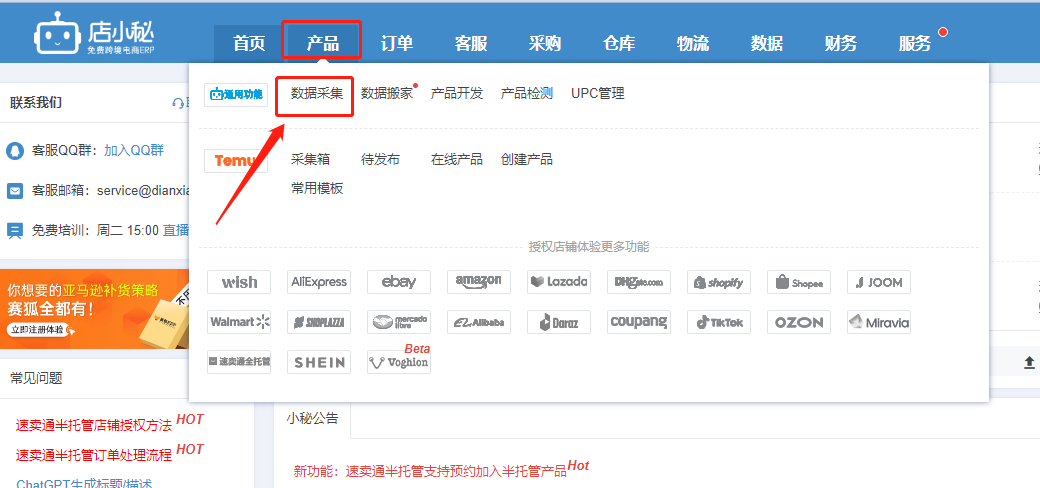Open the wish platform icon
The image size is (1040, 488).
click(239, 282)
